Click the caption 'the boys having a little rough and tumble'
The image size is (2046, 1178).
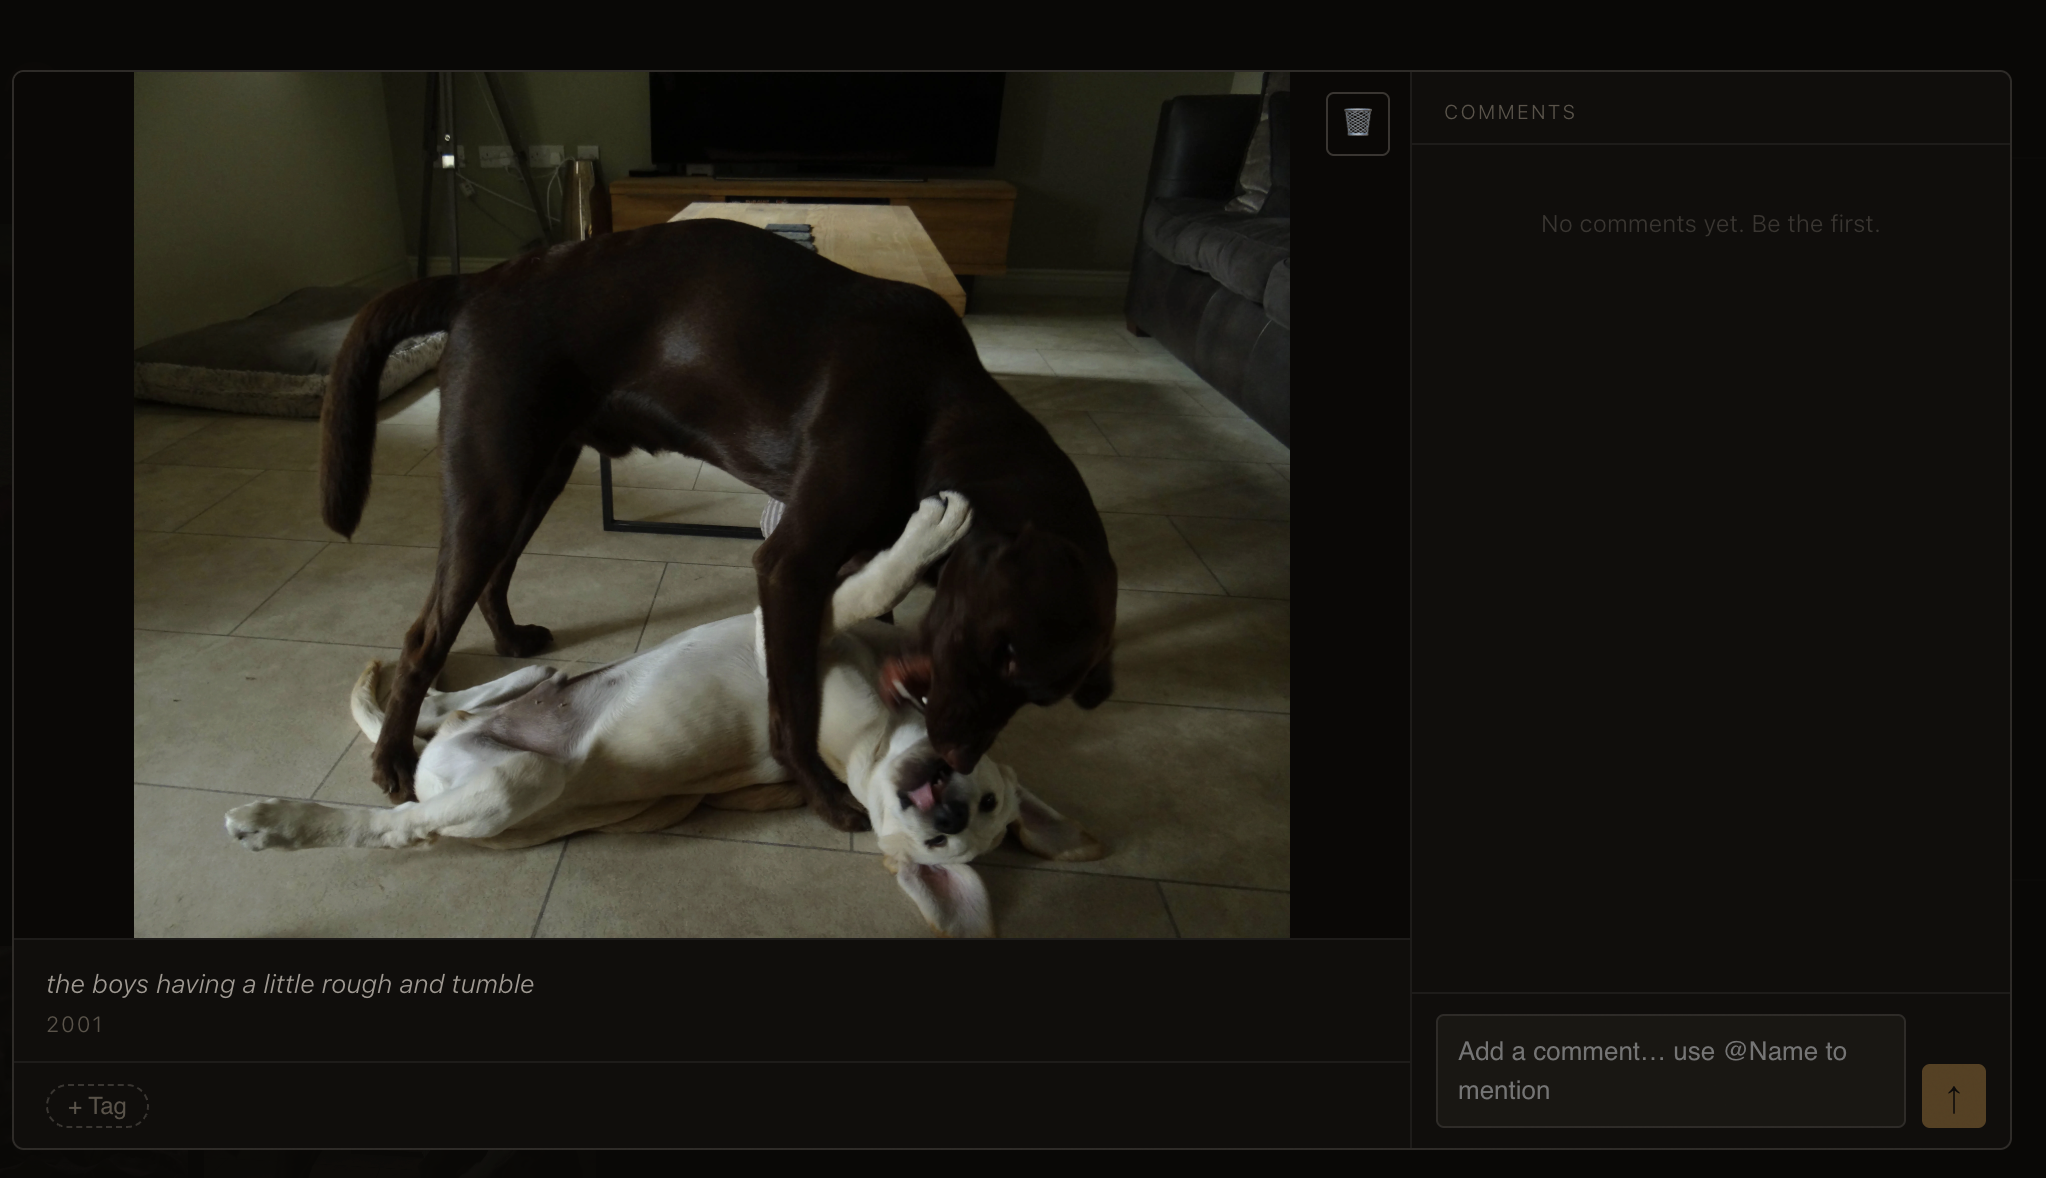(289, 984)
